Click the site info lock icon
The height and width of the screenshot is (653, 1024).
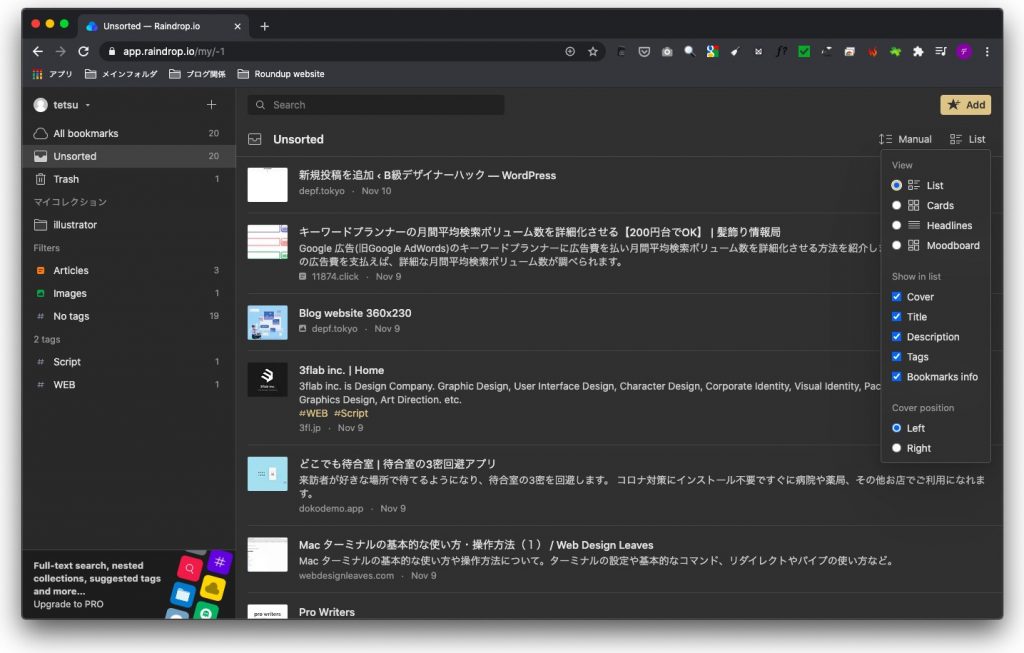(112, 51)
